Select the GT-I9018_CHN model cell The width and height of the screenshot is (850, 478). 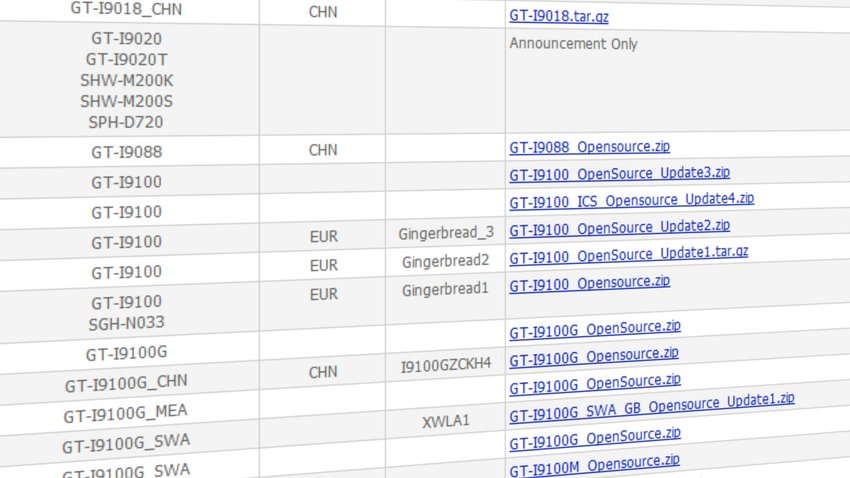[x=126, y=9]
